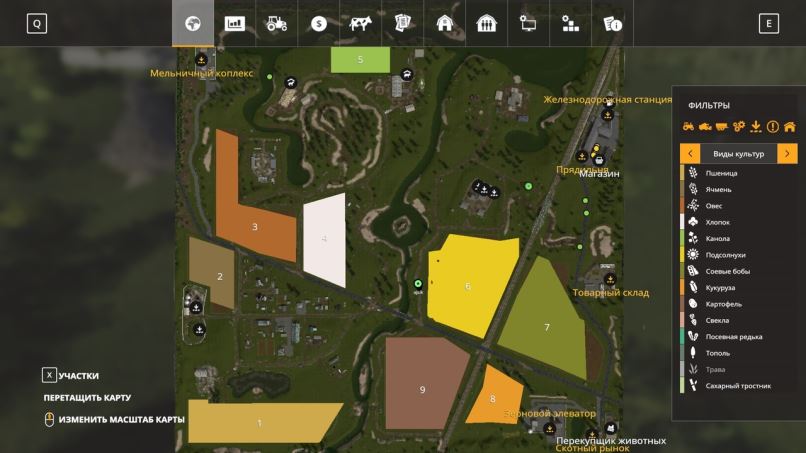Open the vehicles tractor page in top bar
This screenshot has height=453, width=806.
point(276,24)
